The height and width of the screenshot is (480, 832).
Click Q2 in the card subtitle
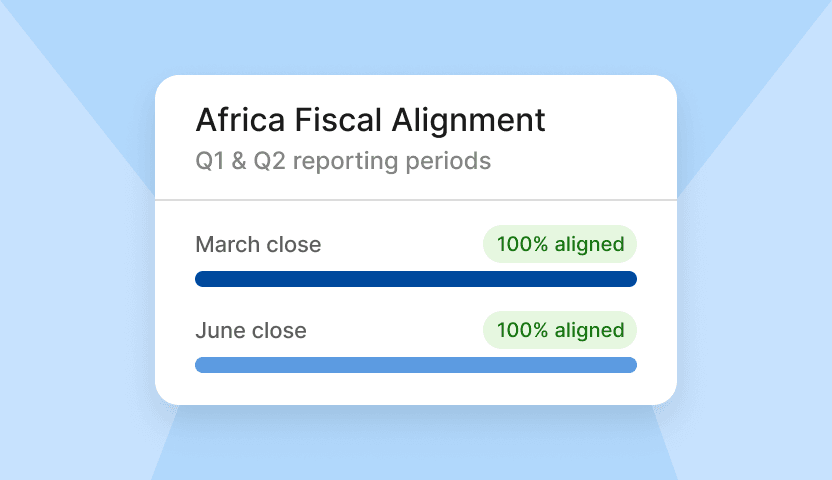click(266, 160)
